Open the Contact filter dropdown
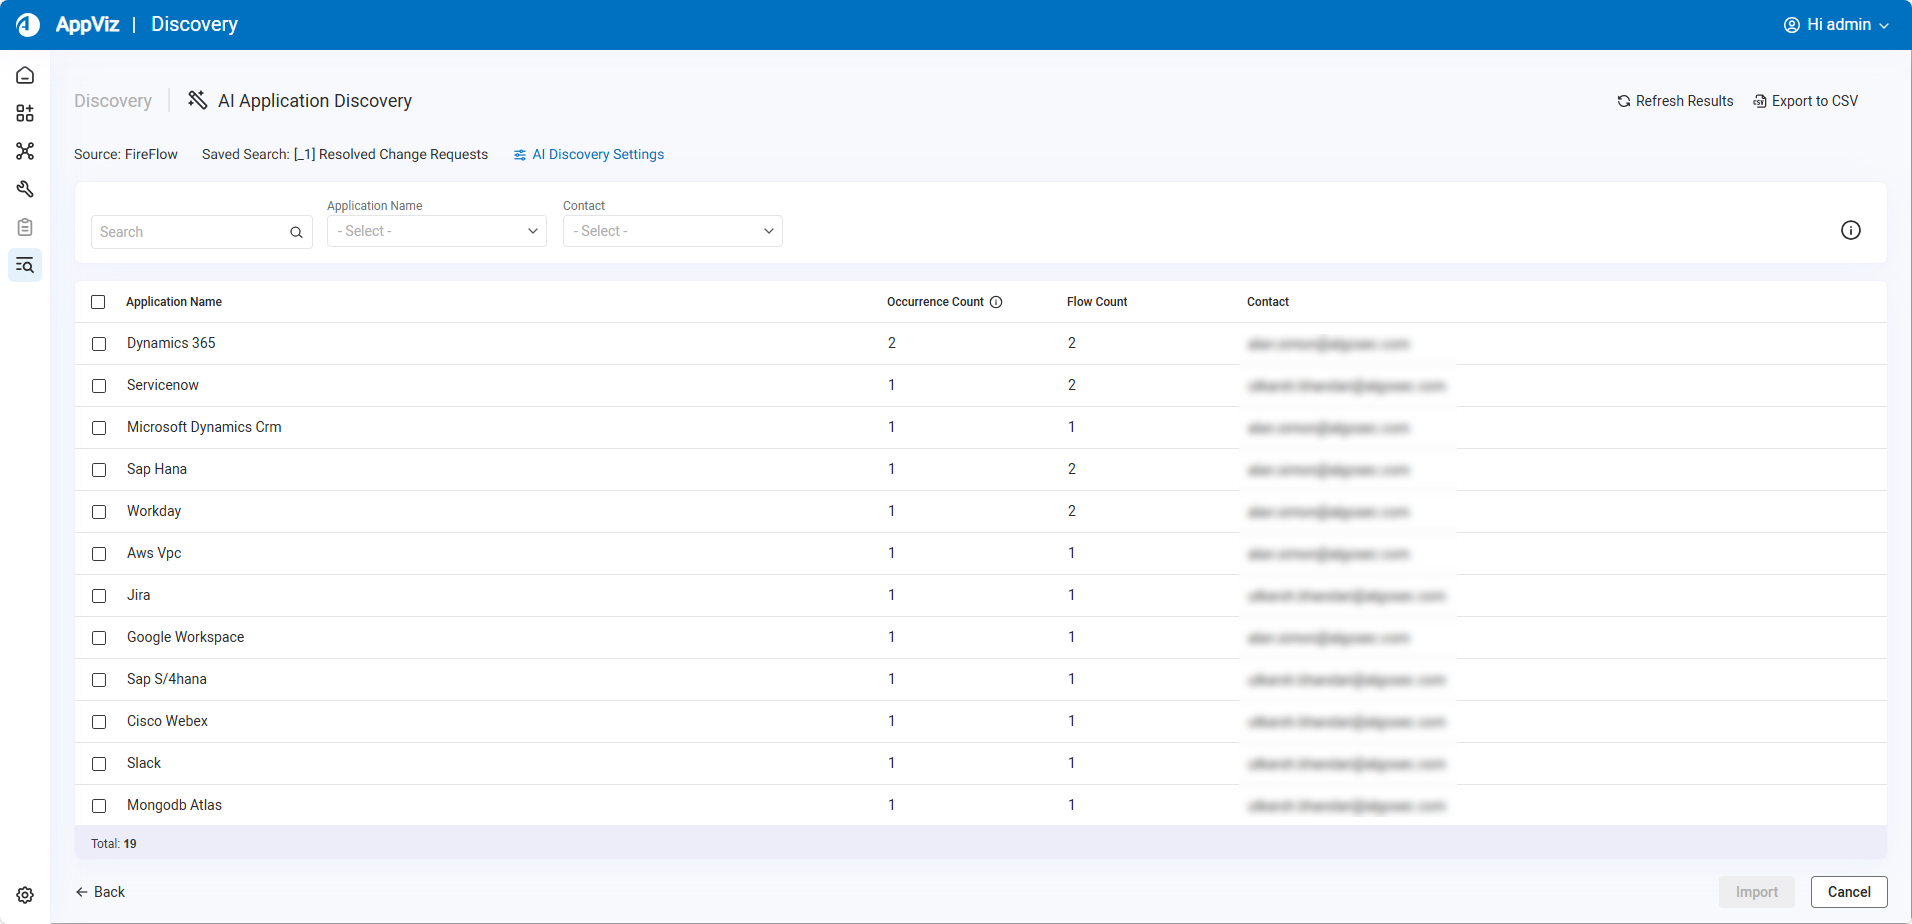1912x924 pixels. pos(673,231)
